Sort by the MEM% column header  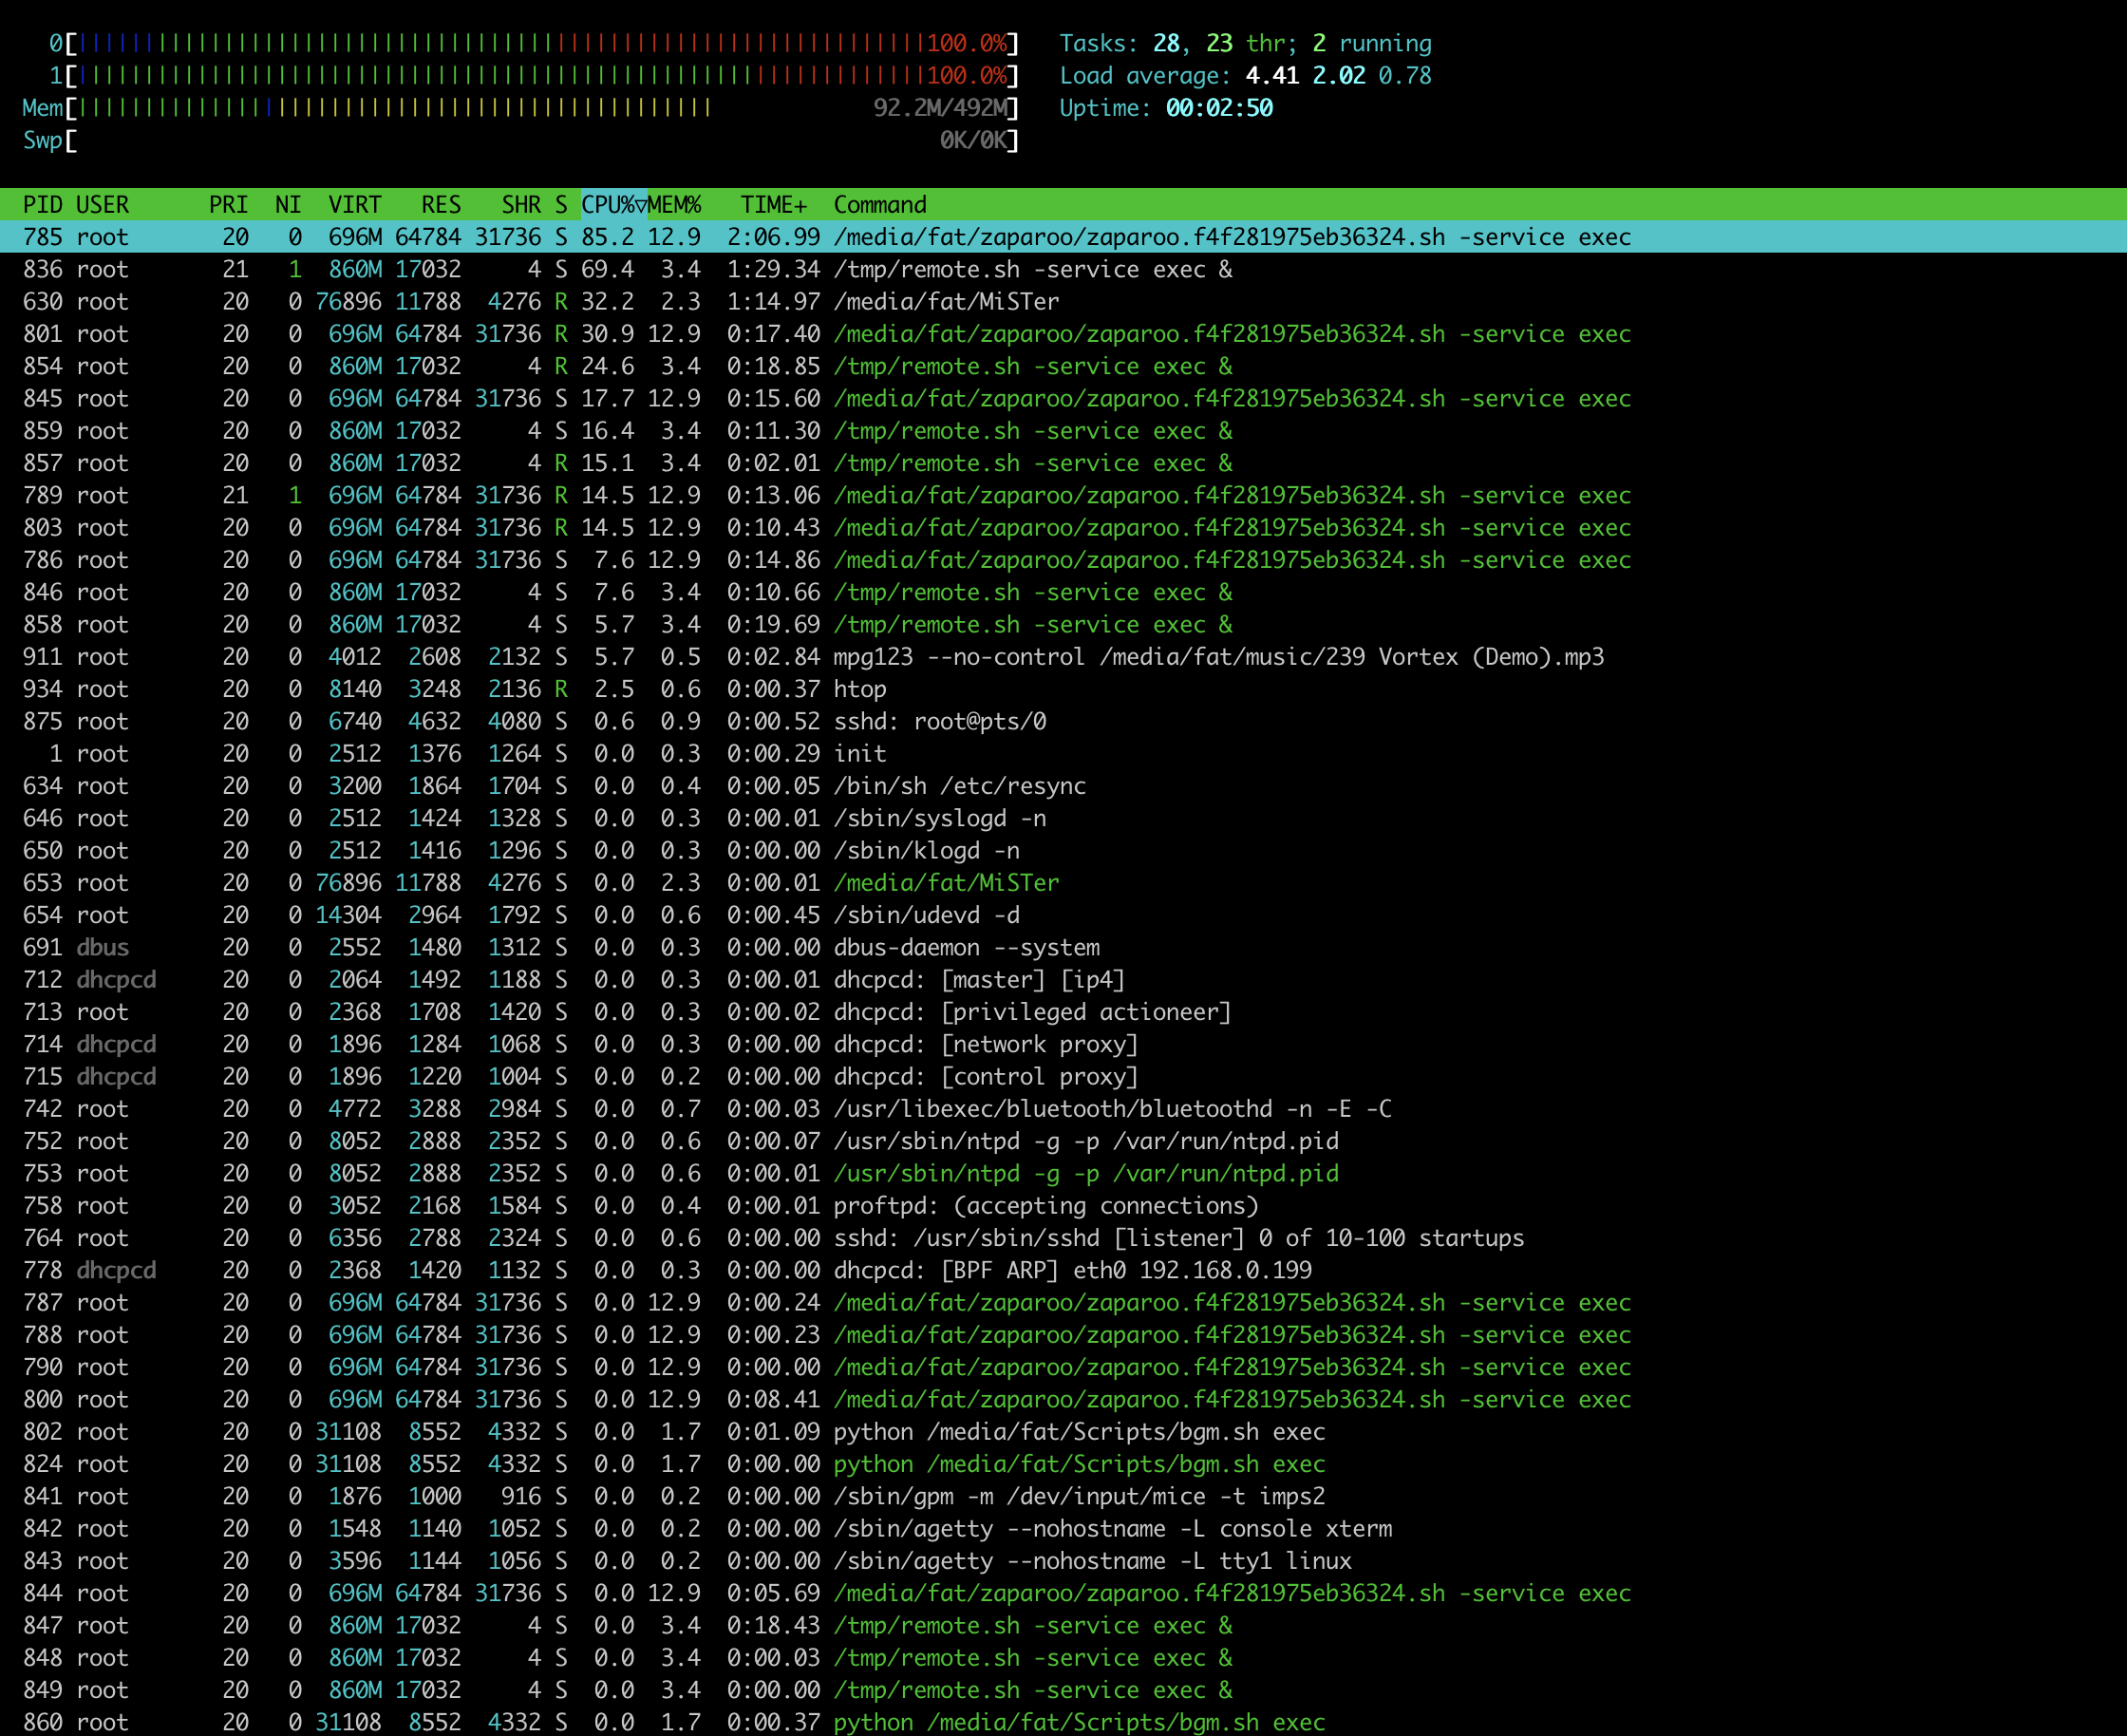pos(674,205)
